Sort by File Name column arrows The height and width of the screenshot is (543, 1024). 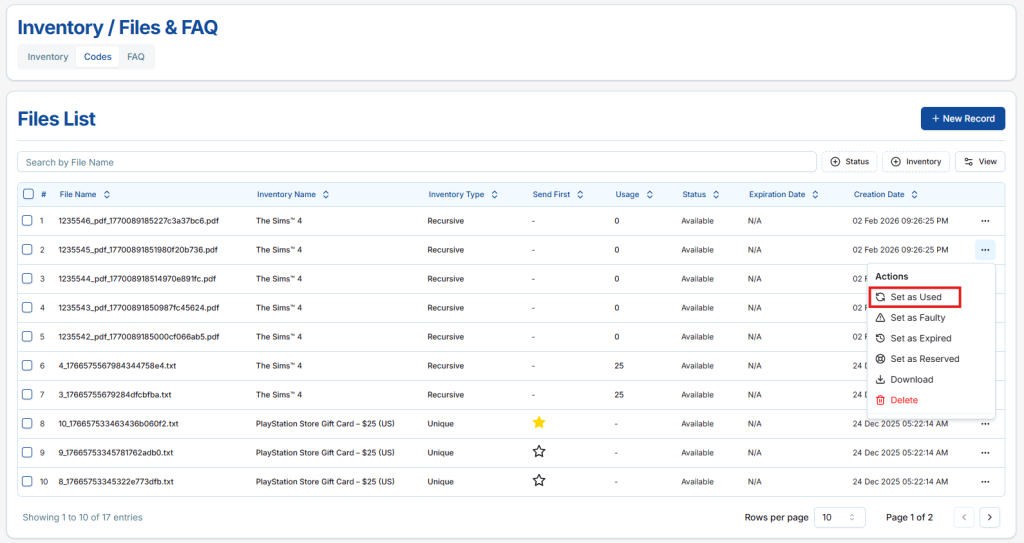107,195
